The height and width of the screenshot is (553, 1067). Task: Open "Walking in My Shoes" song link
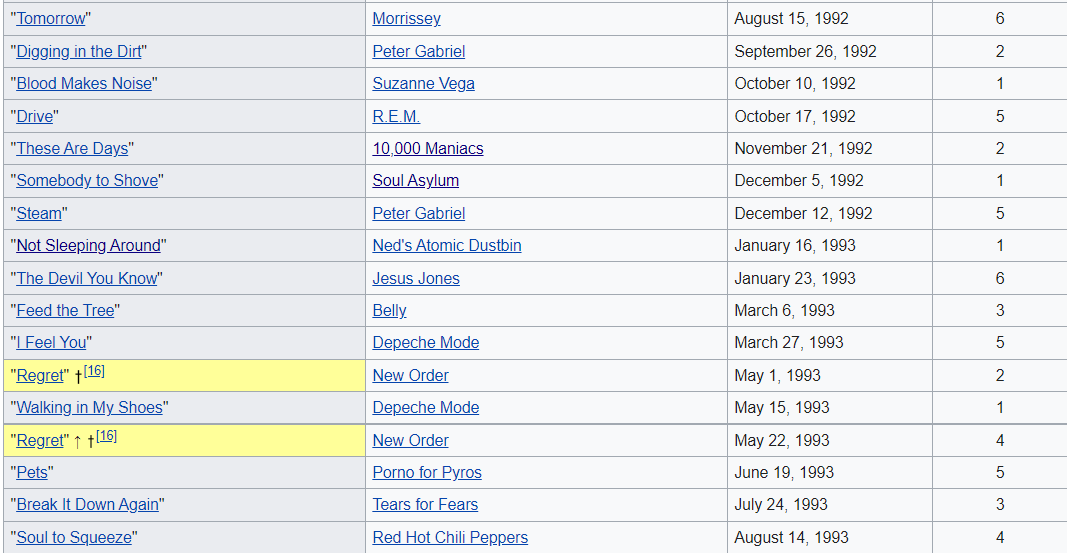point(90,407)
